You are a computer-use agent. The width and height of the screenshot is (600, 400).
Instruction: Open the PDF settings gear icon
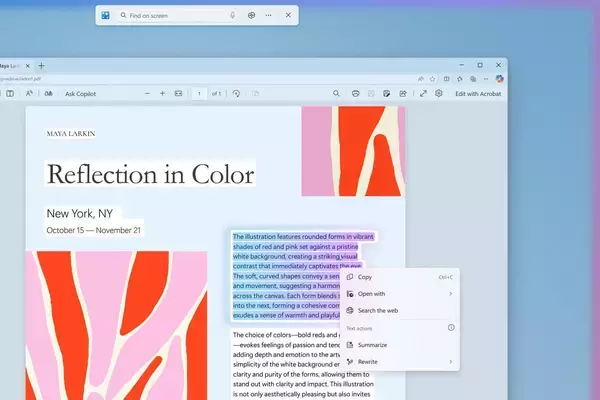[438, 93]
